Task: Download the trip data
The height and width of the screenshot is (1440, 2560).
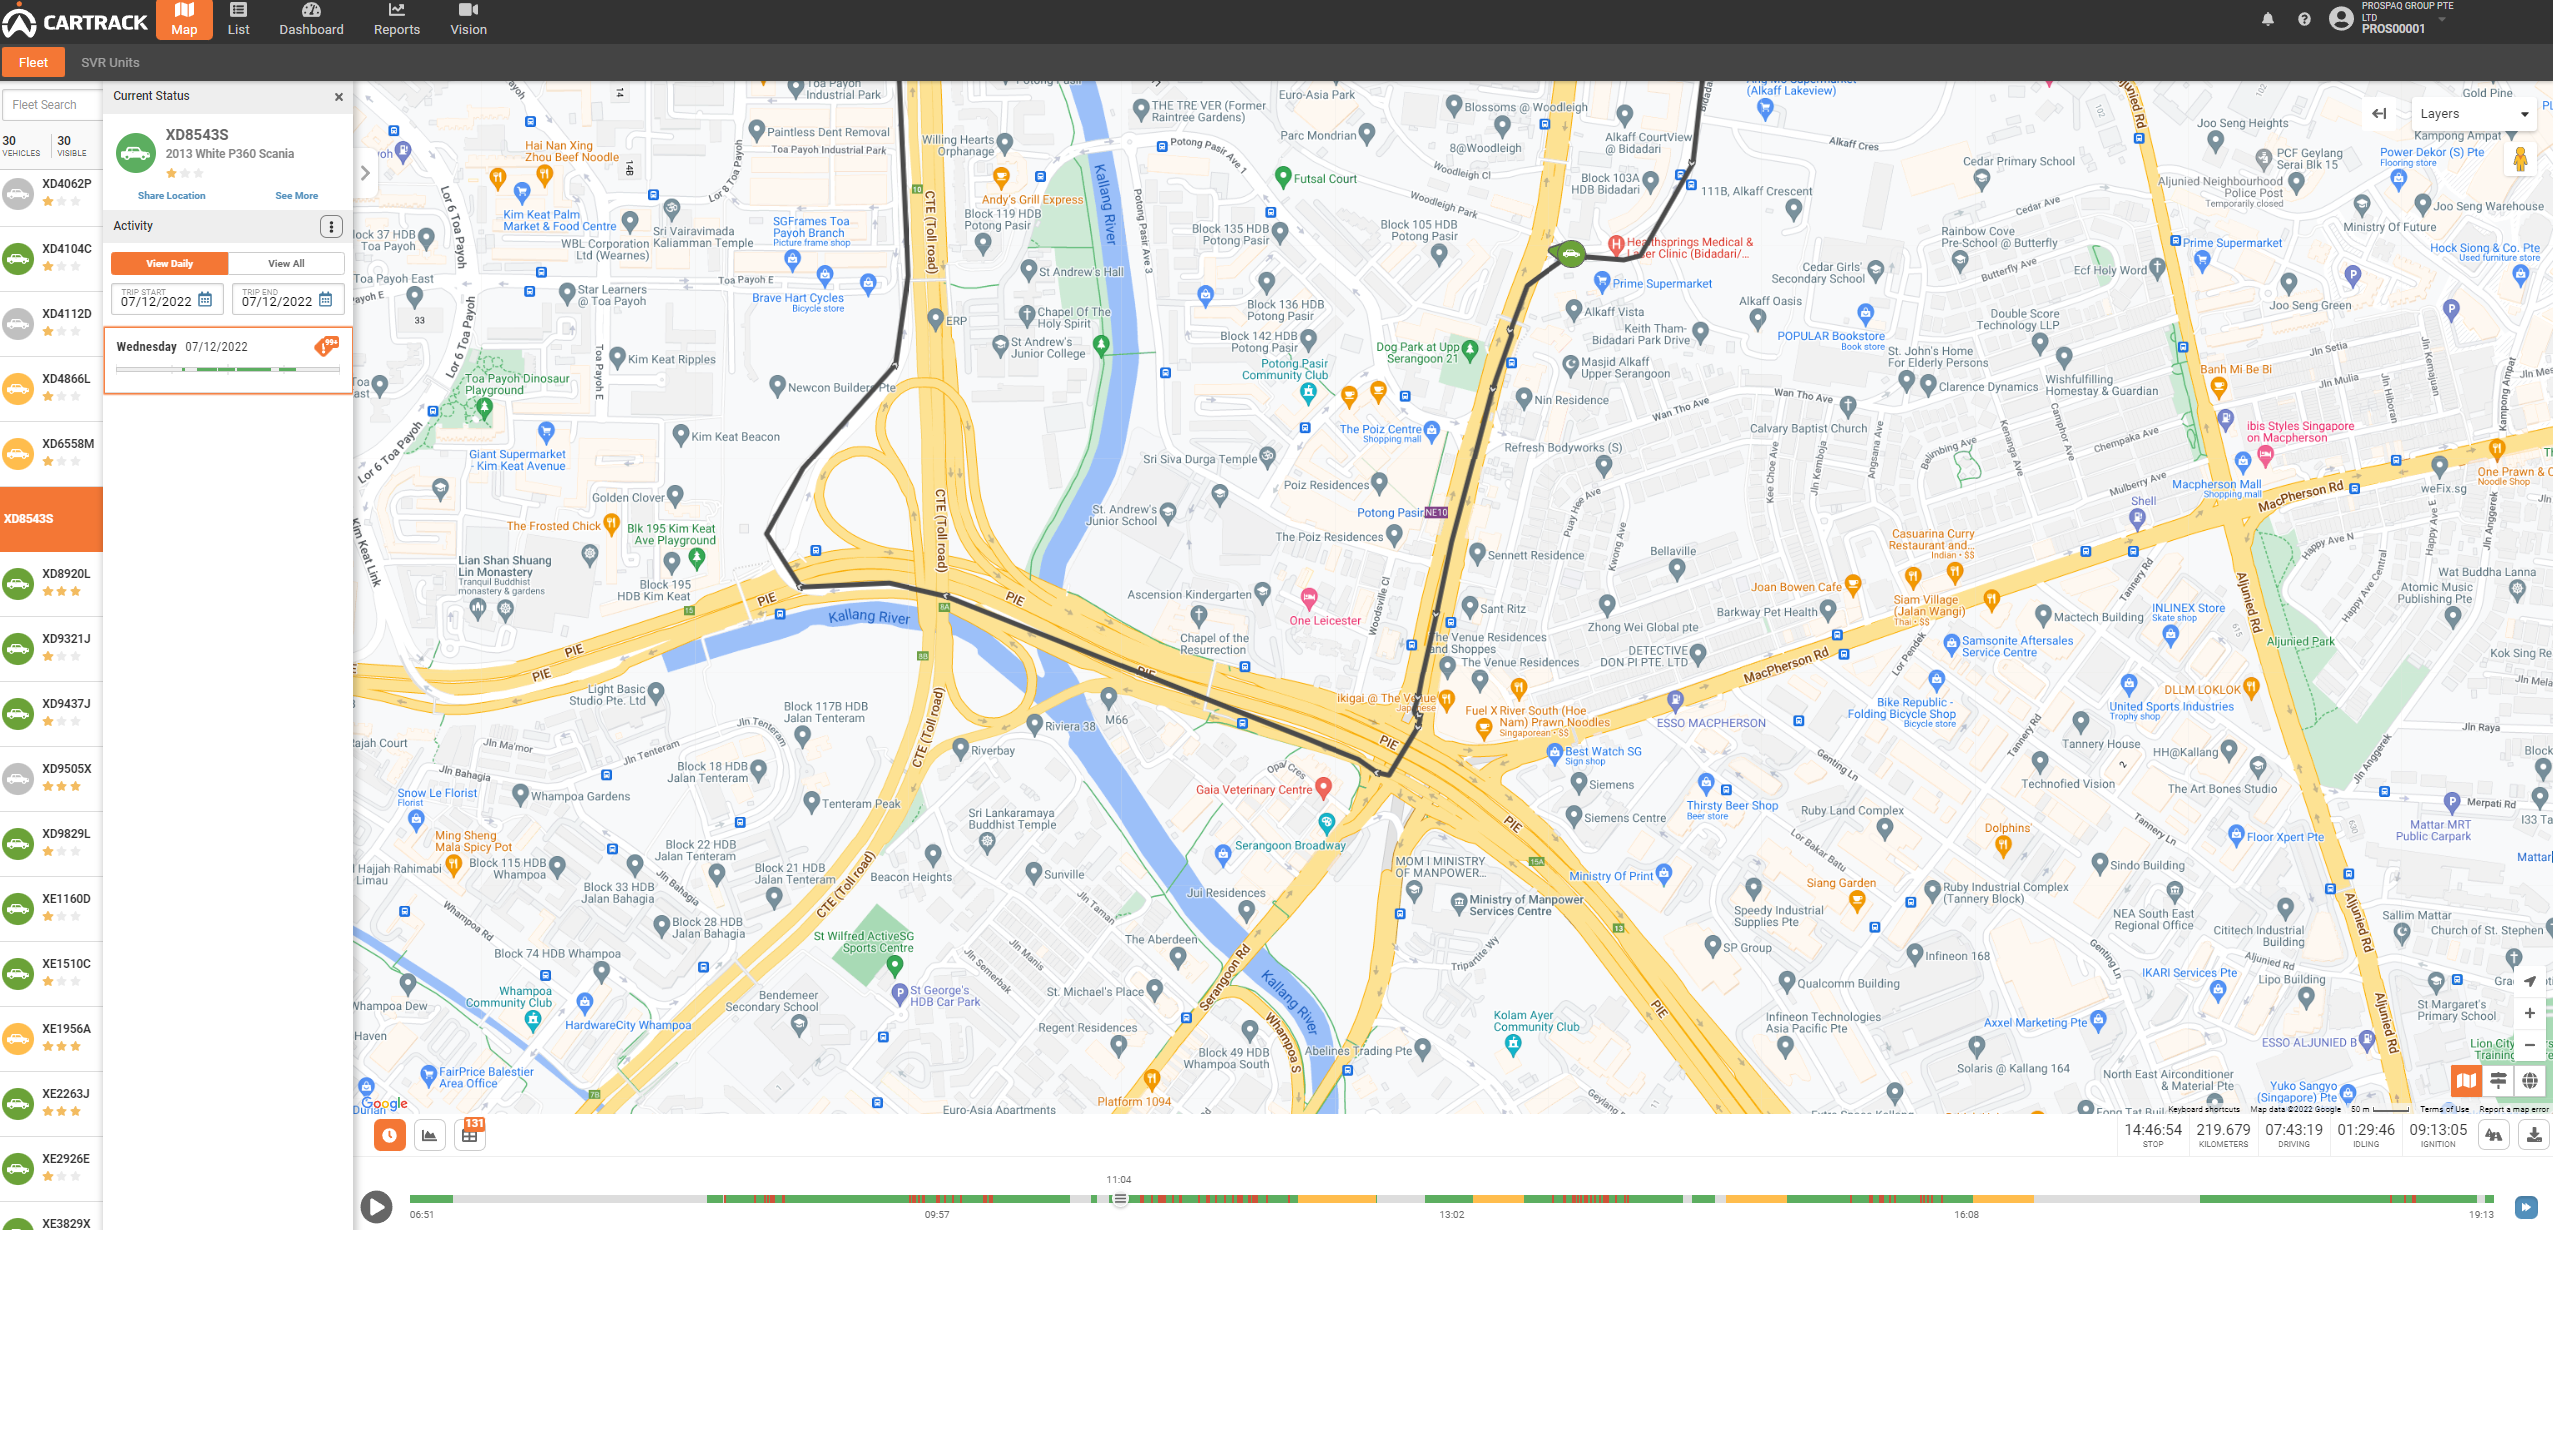Action: (2534, 1135)
